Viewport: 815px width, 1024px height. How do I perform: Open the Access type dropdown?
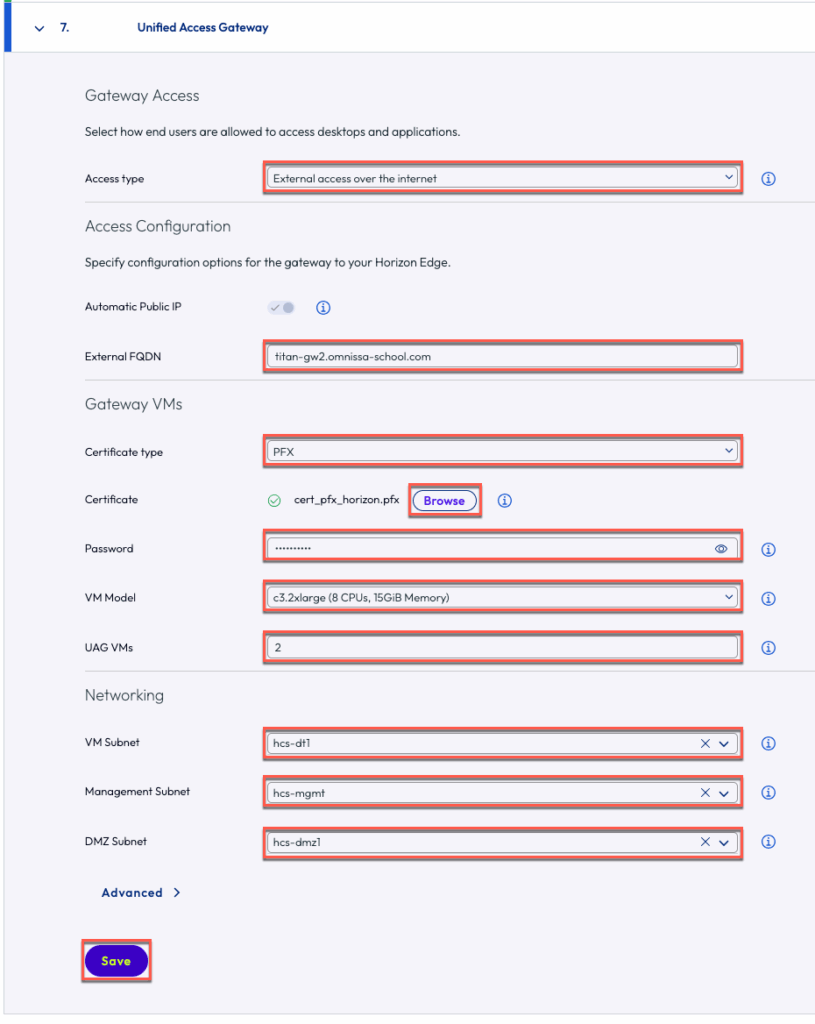pos(501,179)
